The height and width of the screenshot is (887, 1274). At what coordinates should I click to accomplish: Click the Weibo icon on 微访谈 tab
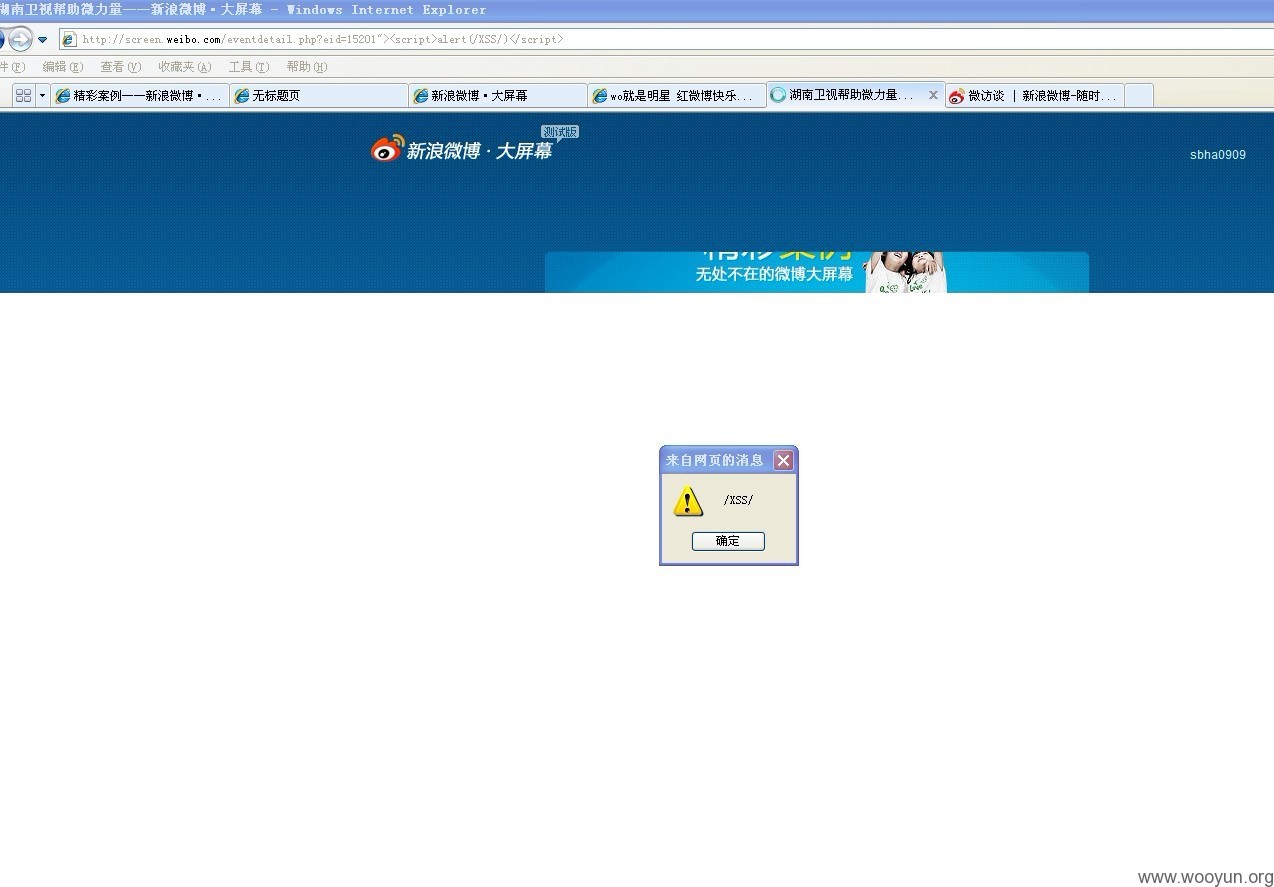tap(957, 96)
